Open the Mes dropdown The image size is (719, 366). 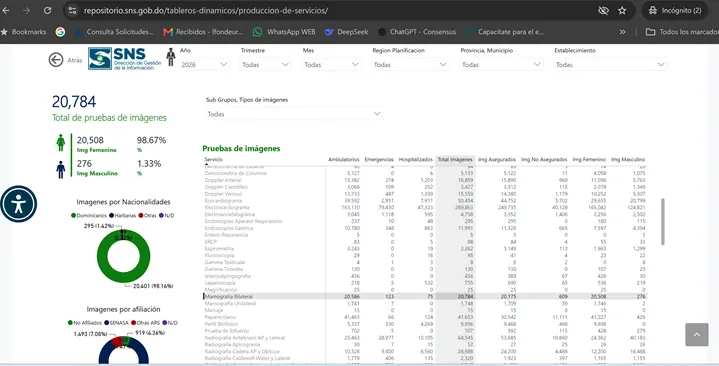pyautogui.click(x=331, y=65)
